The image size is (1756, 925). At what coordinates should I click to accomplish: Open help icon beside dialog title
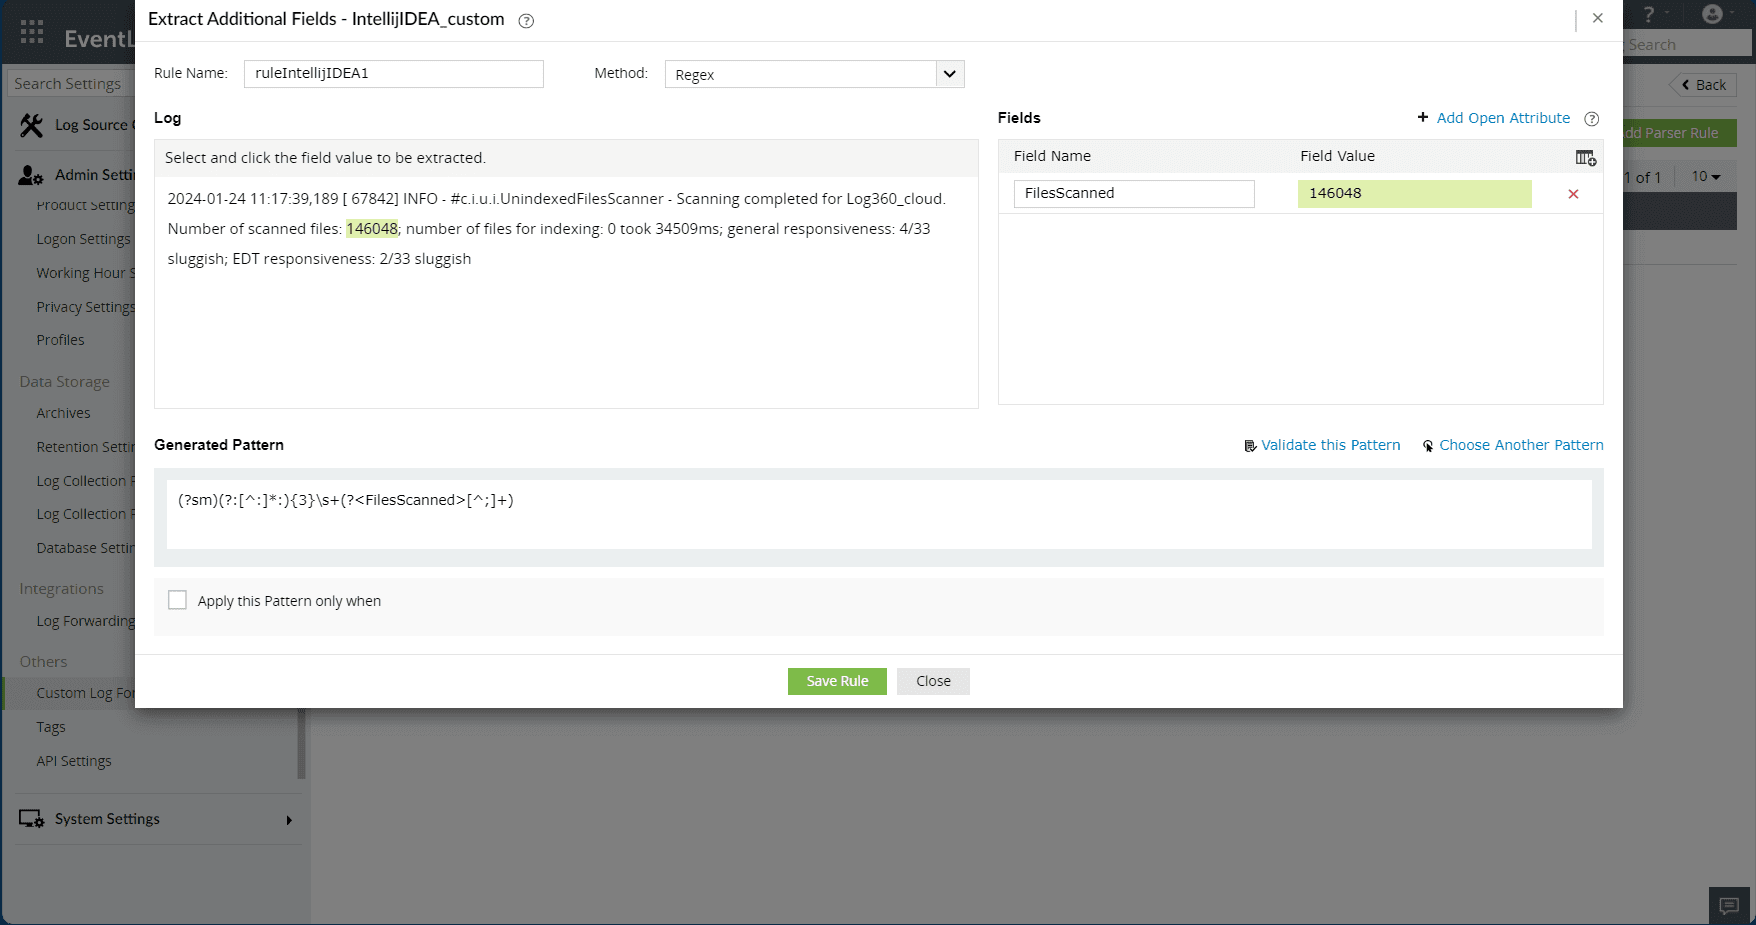(526, 21)
